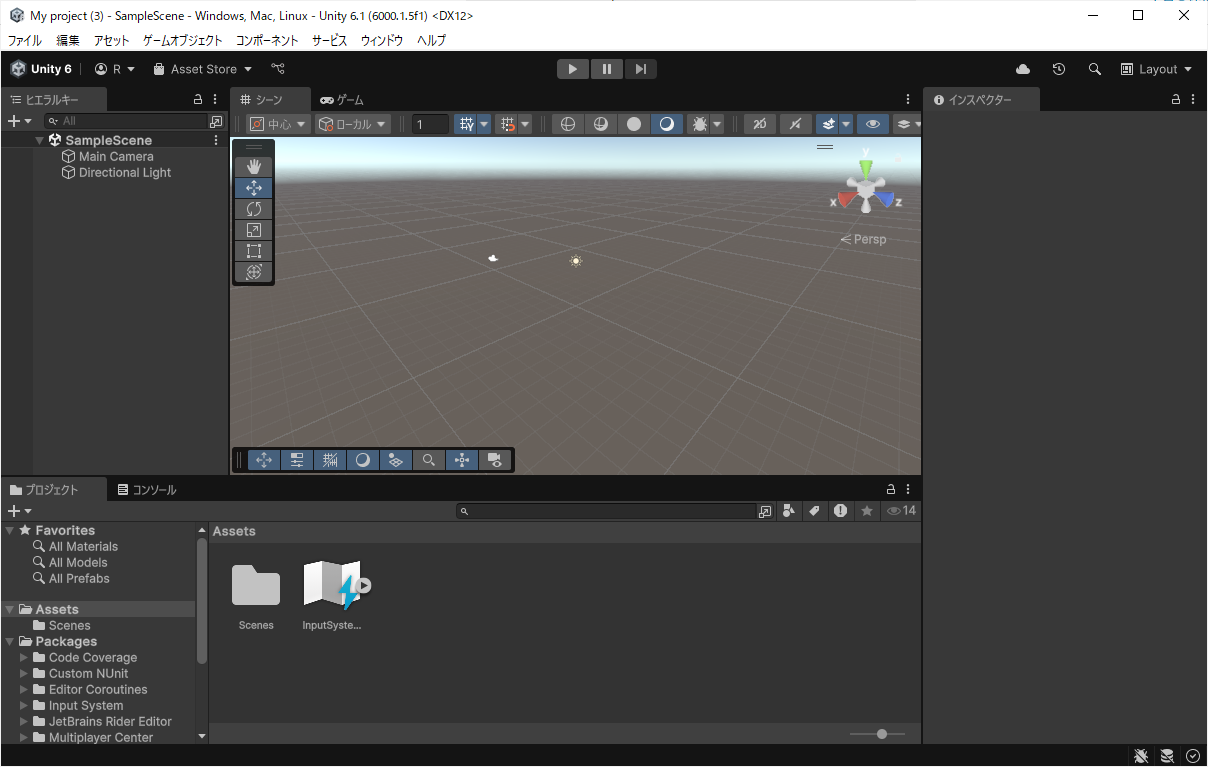The width and height of the screenshot is (1208, 767).
Task: Select the Rect tool
Action: [x=253, y=250]
